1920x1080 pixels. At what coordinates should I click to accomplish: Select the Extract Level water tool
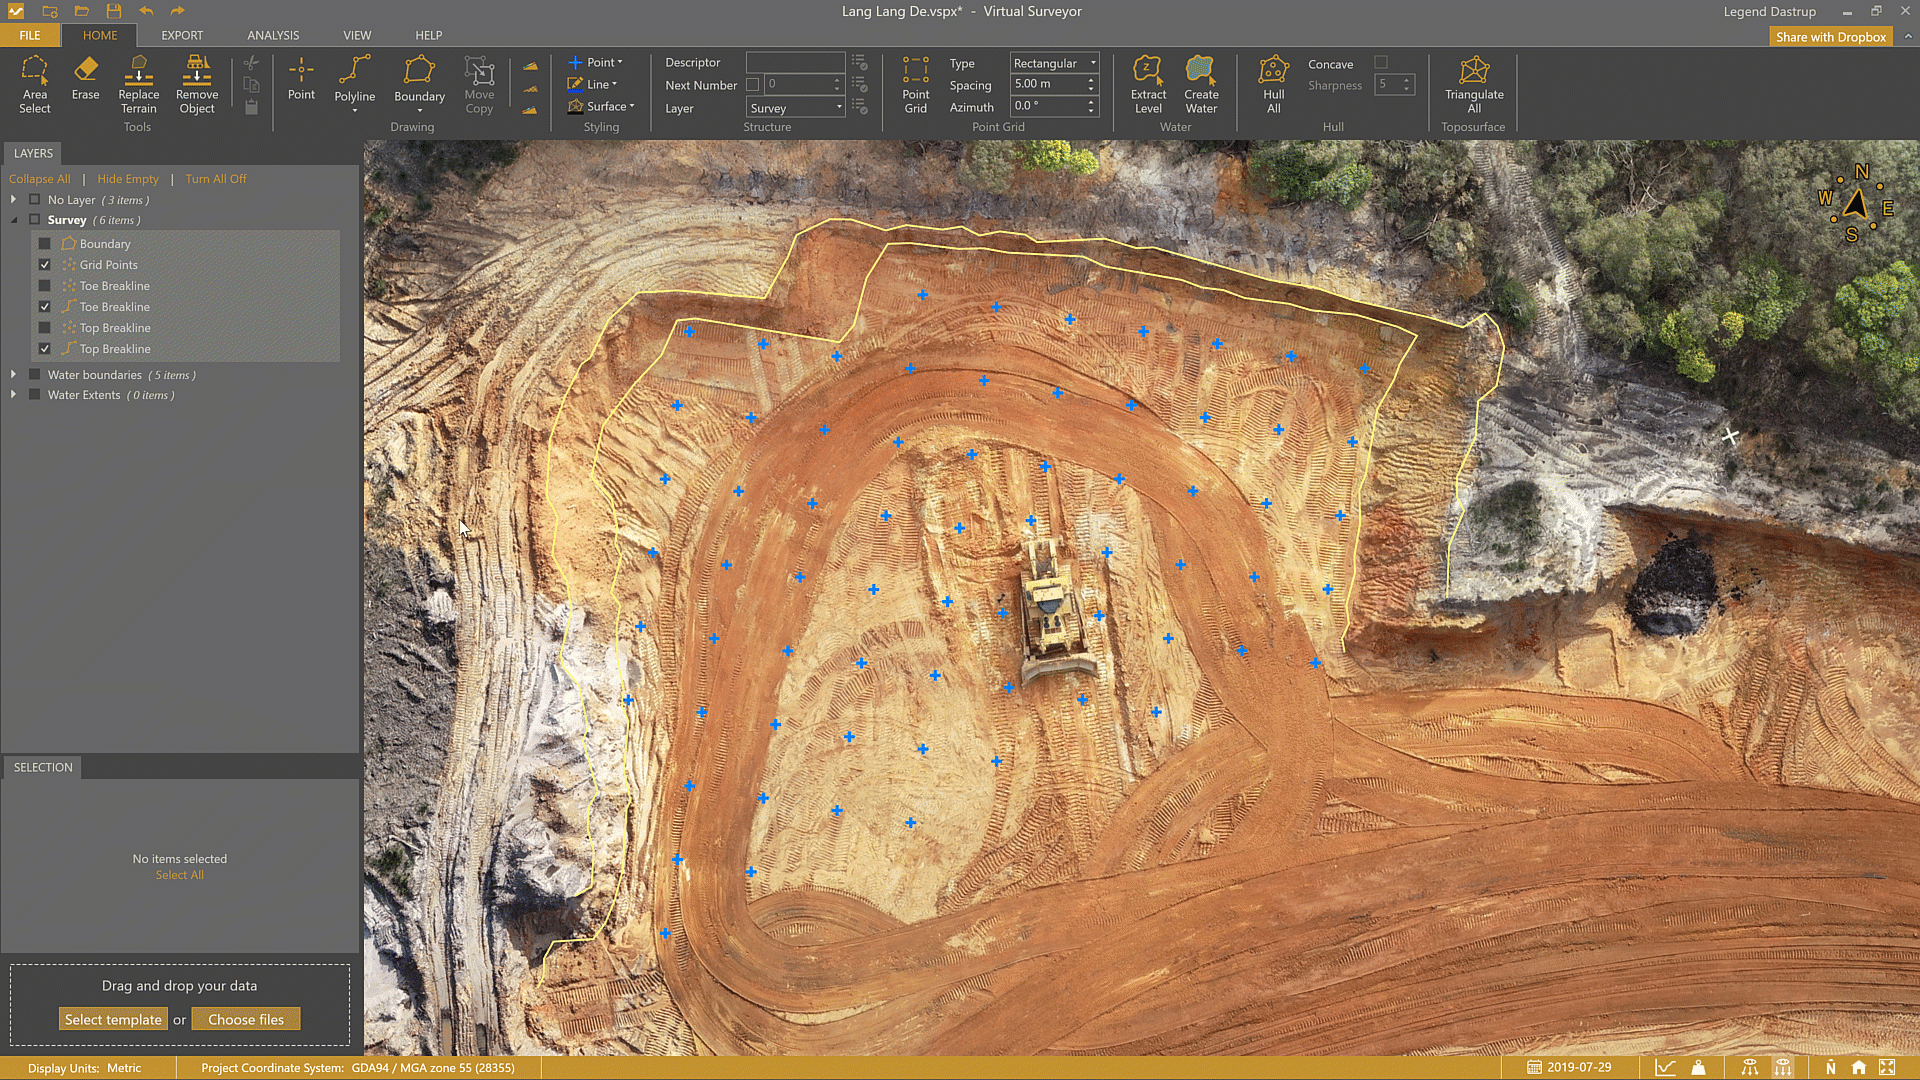1147,84
